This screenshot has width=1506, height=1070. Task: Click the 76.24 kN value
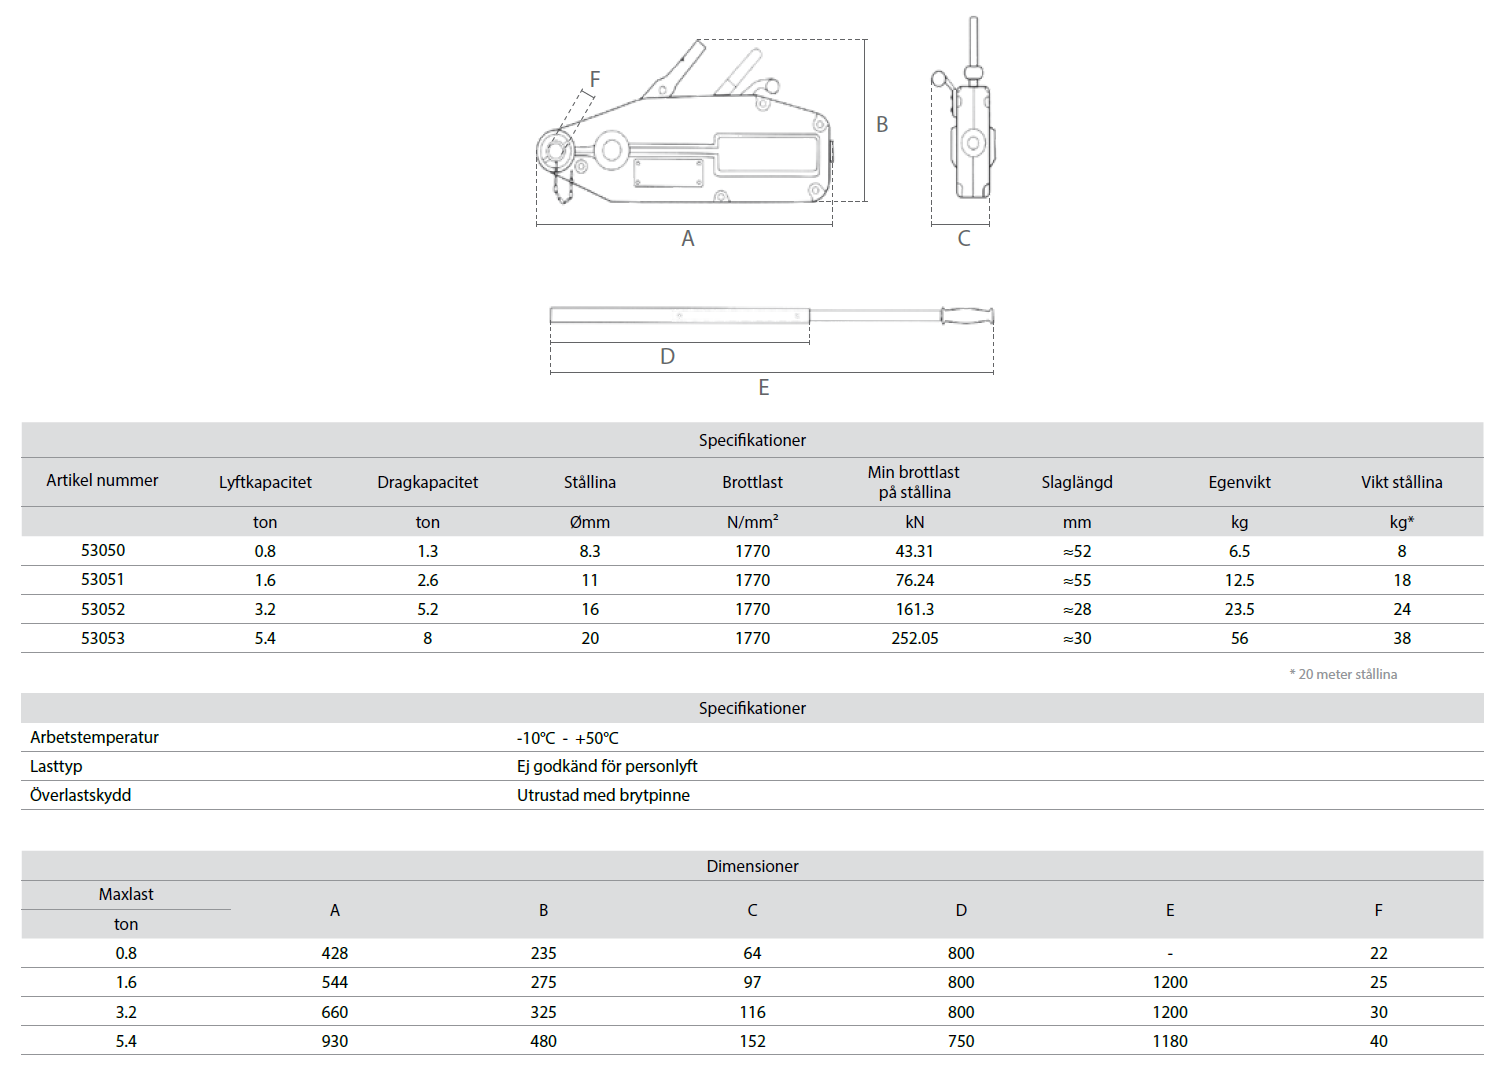tap(915, 580)
